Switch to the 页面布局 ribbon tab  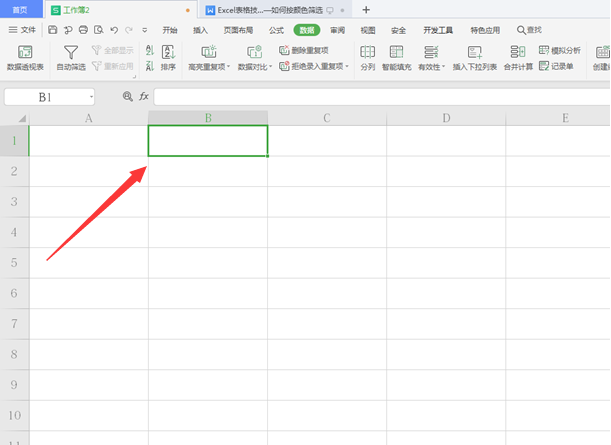238,30
